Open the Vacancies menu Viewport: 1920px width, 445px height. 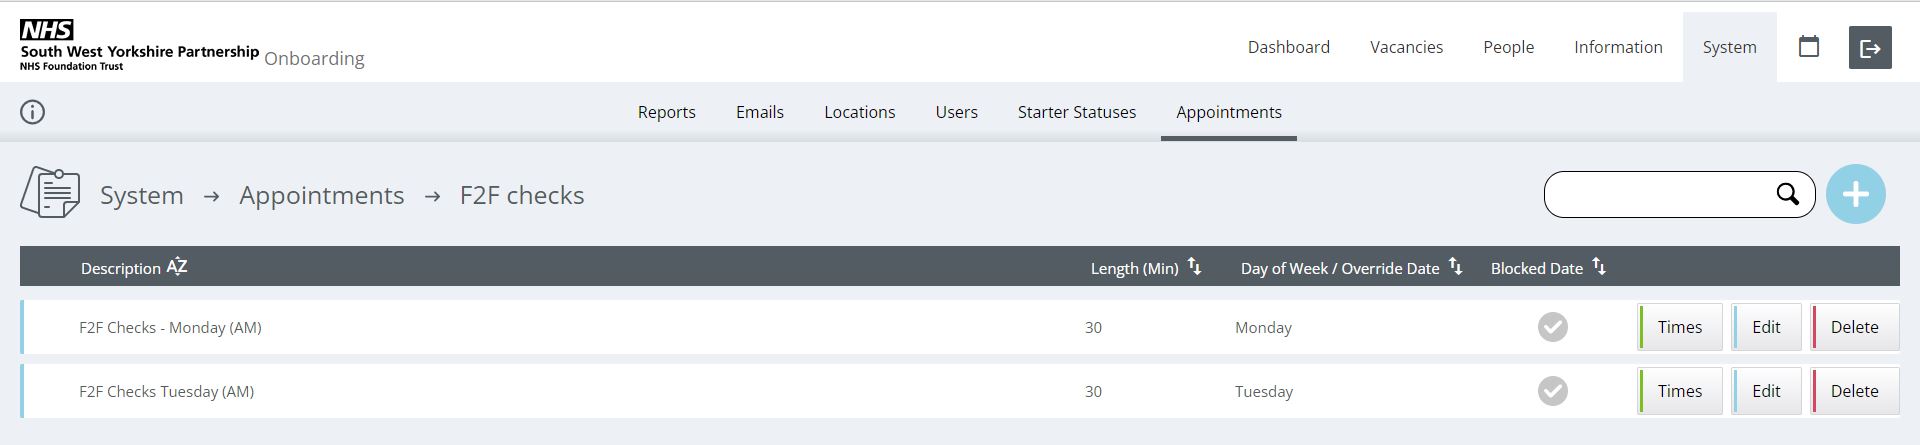(1406, 47)
